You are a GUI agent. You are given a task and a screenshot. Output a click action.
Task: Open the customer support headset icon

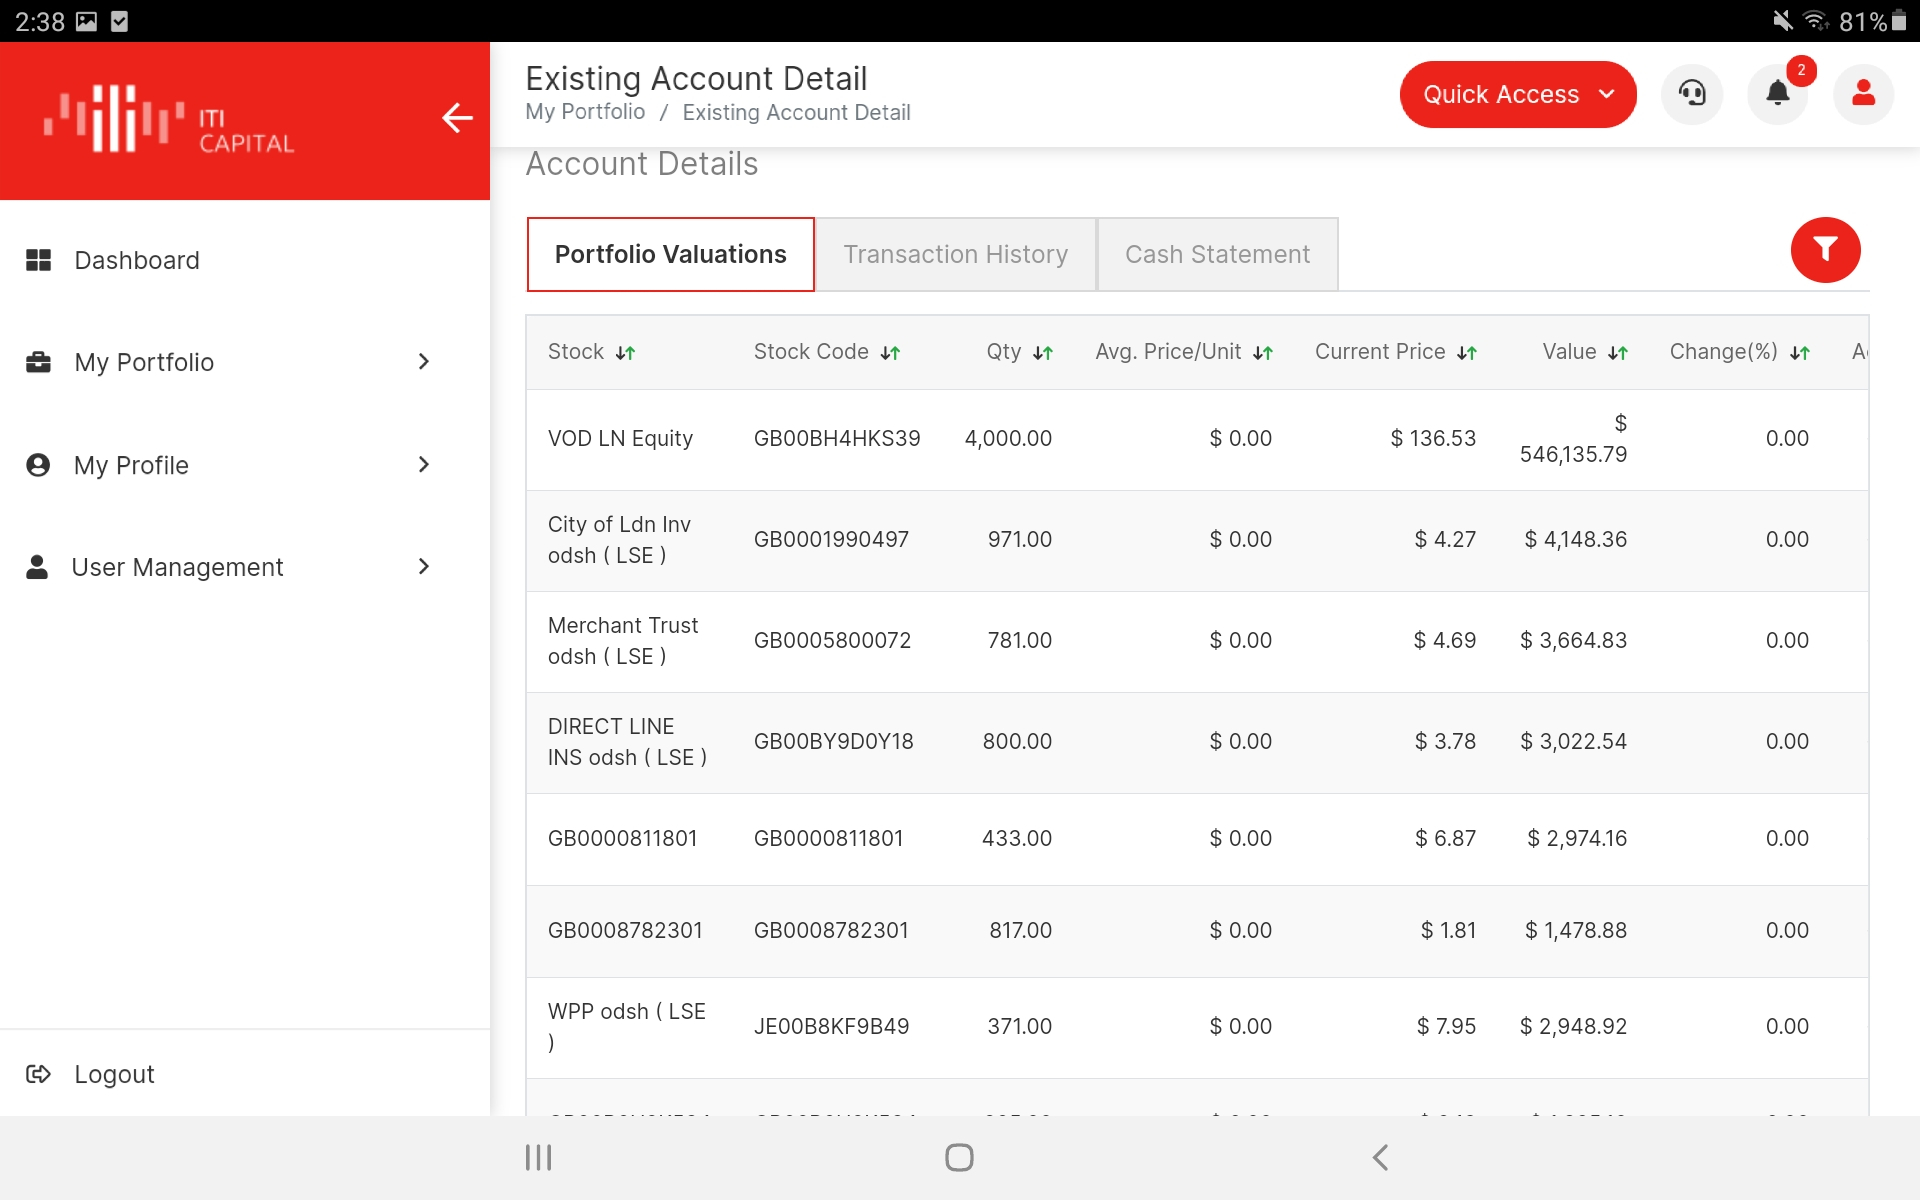(x=1692, y=94)
